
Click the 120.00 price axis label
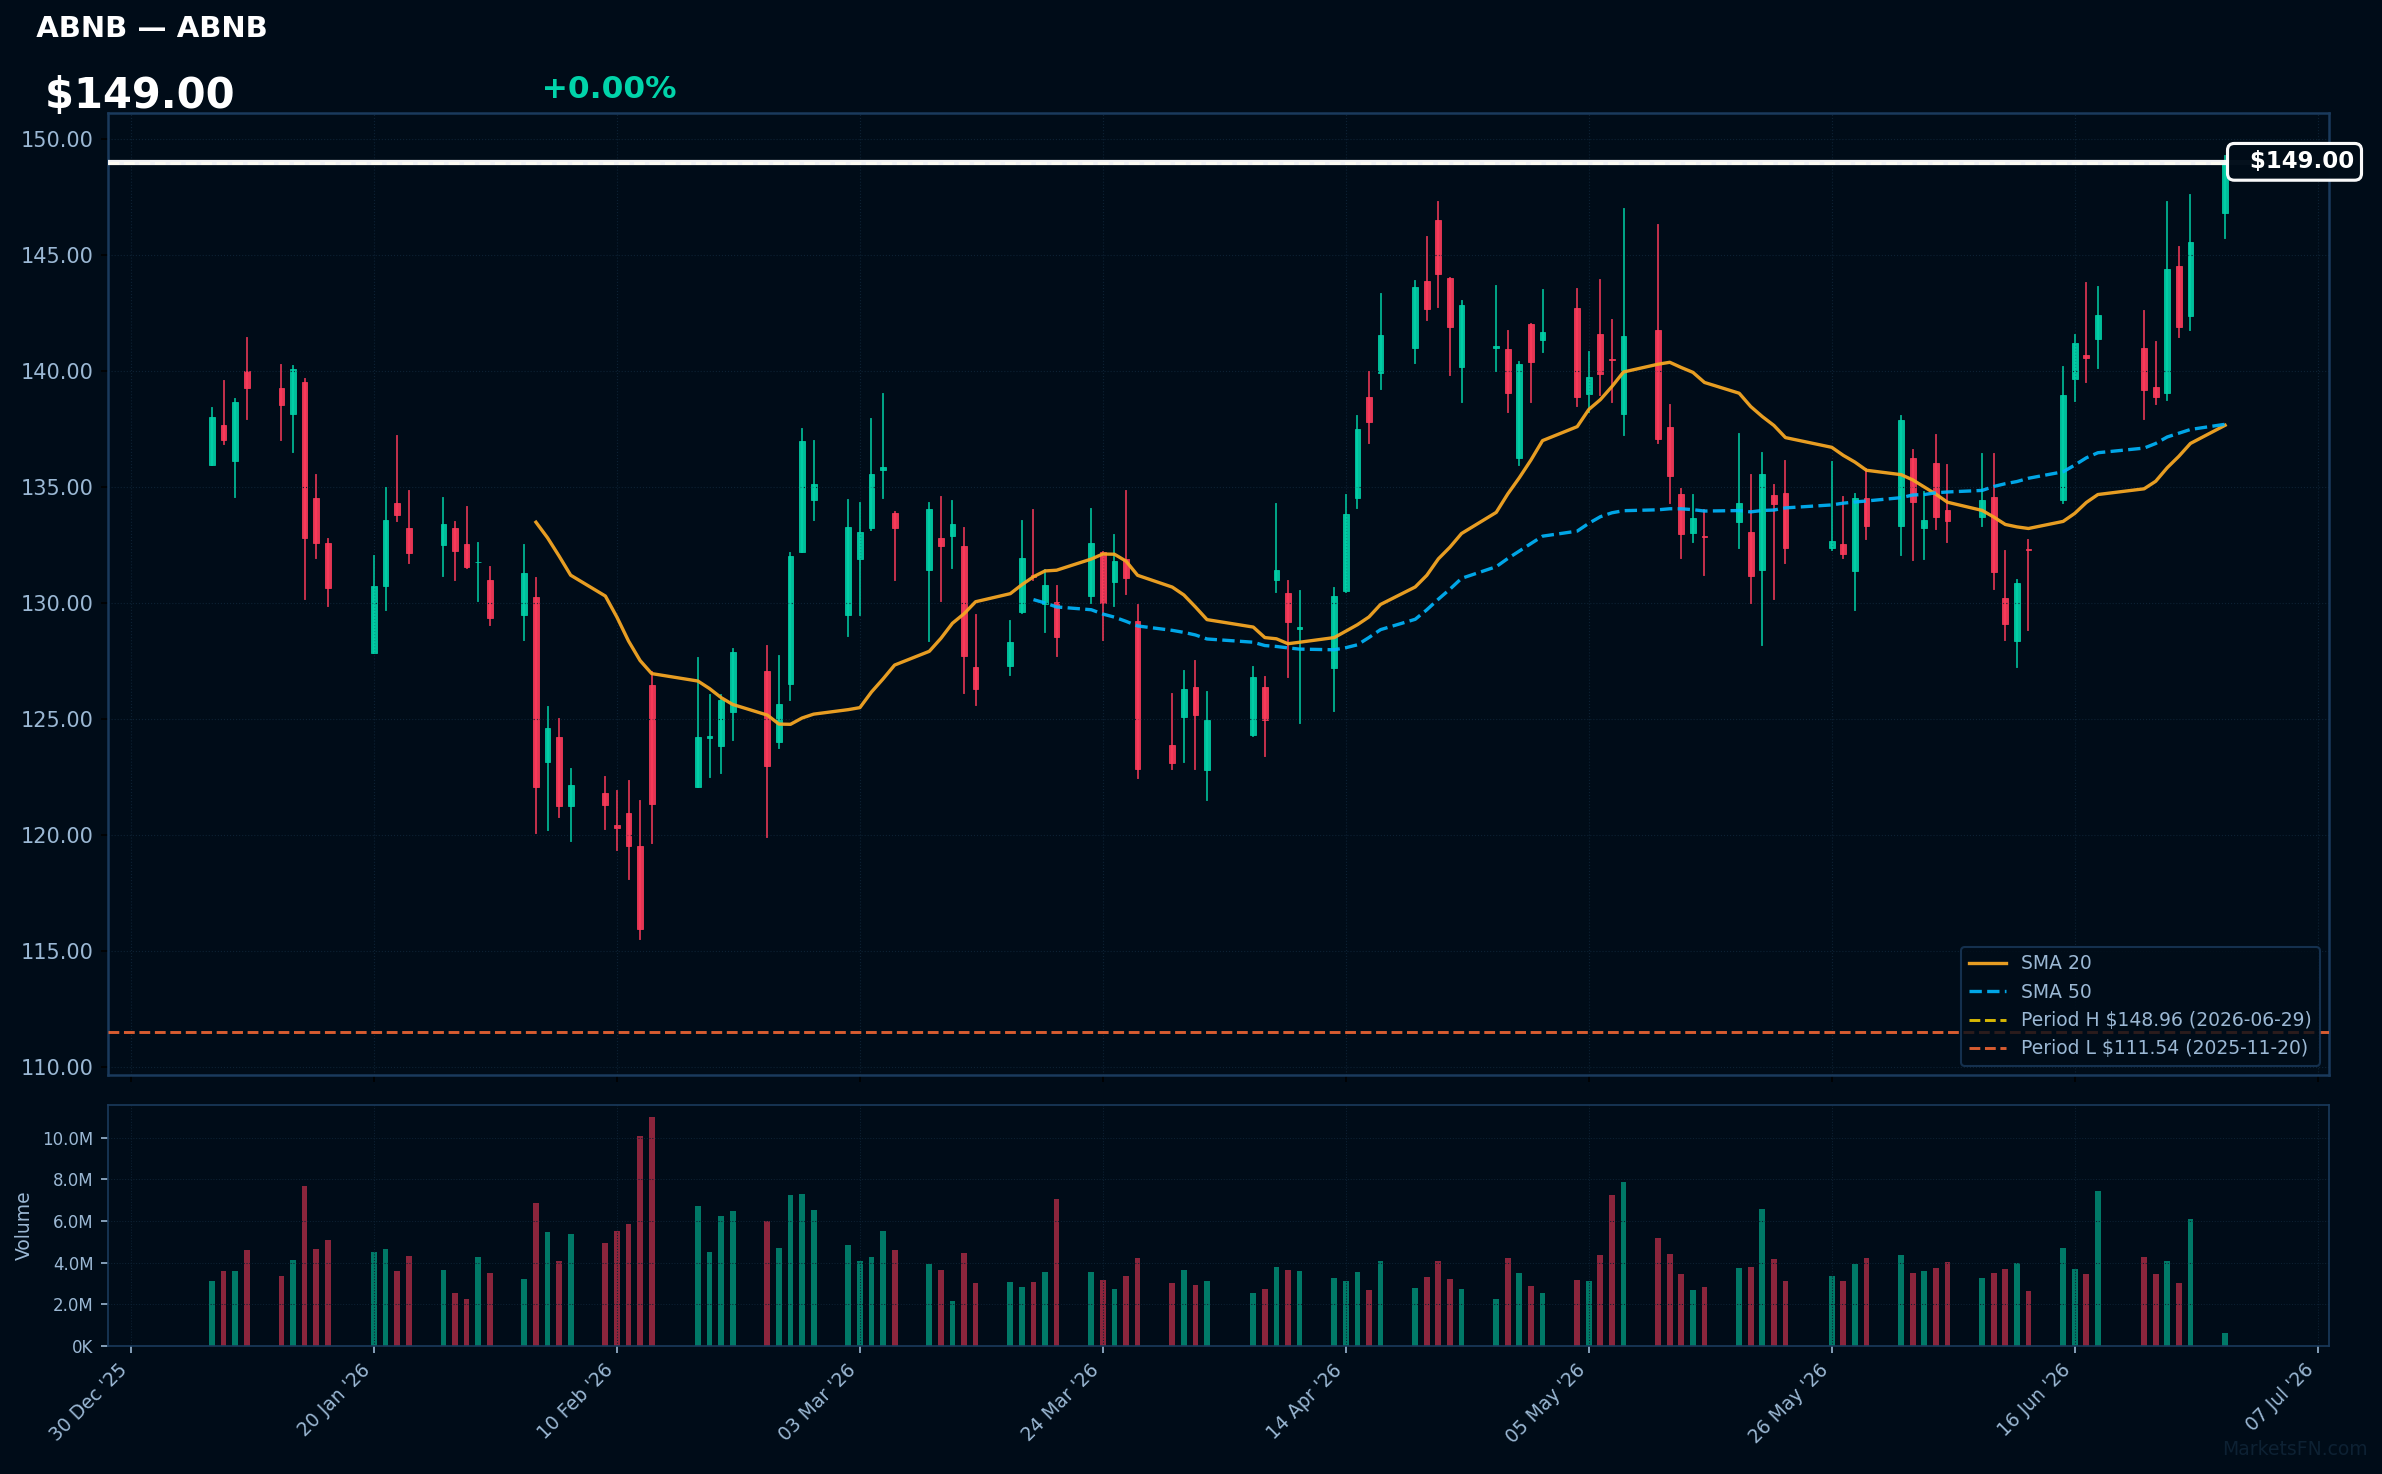click(57, 836)
